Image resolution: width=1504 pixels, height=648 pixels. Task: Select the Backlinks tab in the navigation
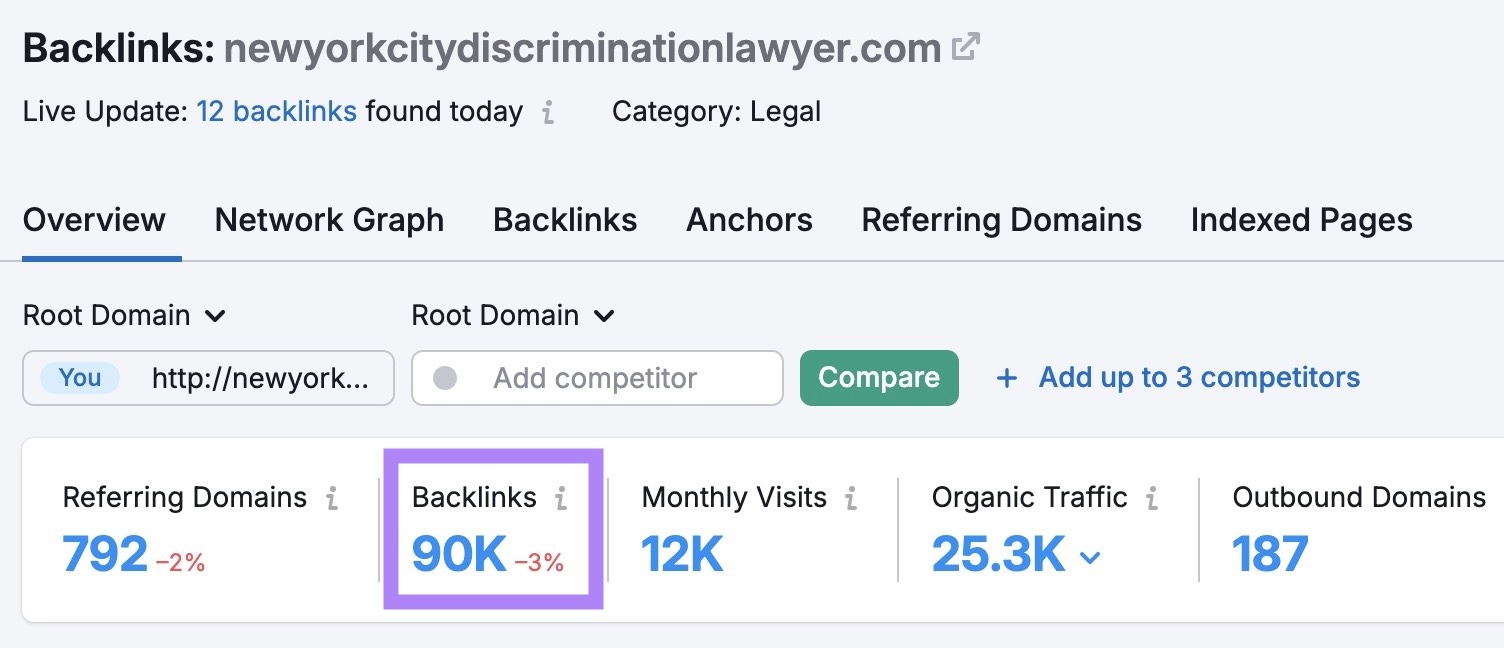(565, 220)
